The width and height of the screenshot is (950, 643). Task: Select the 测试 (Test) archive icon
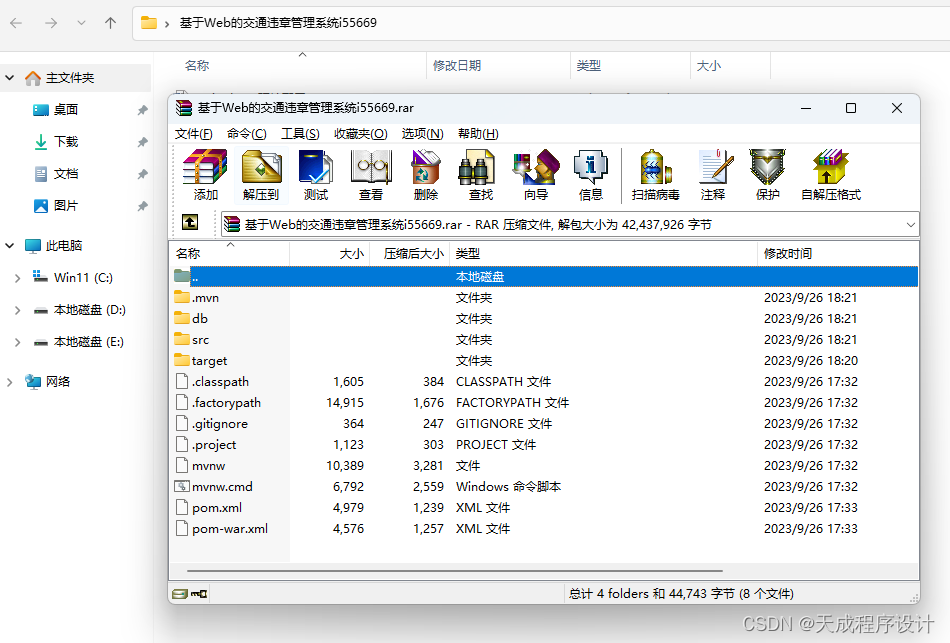(x=316, y=168)
